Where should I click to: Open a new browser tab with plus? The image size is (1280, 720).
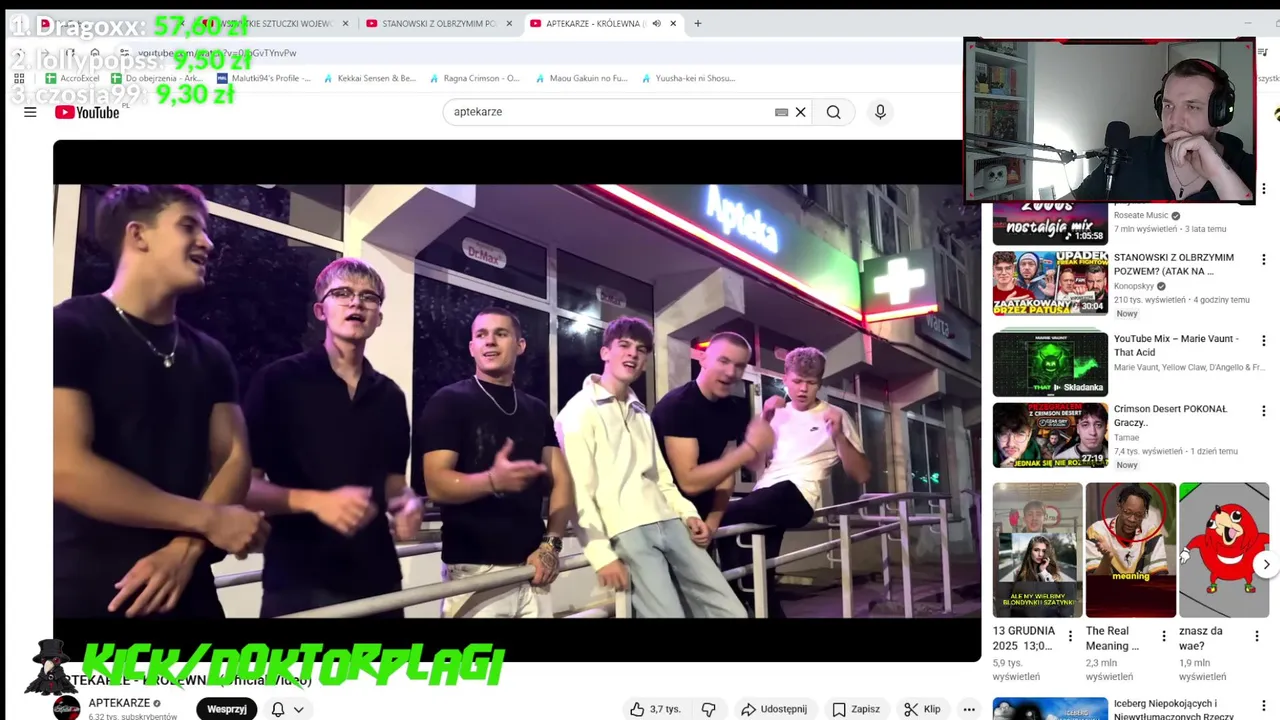pos(697,23)
